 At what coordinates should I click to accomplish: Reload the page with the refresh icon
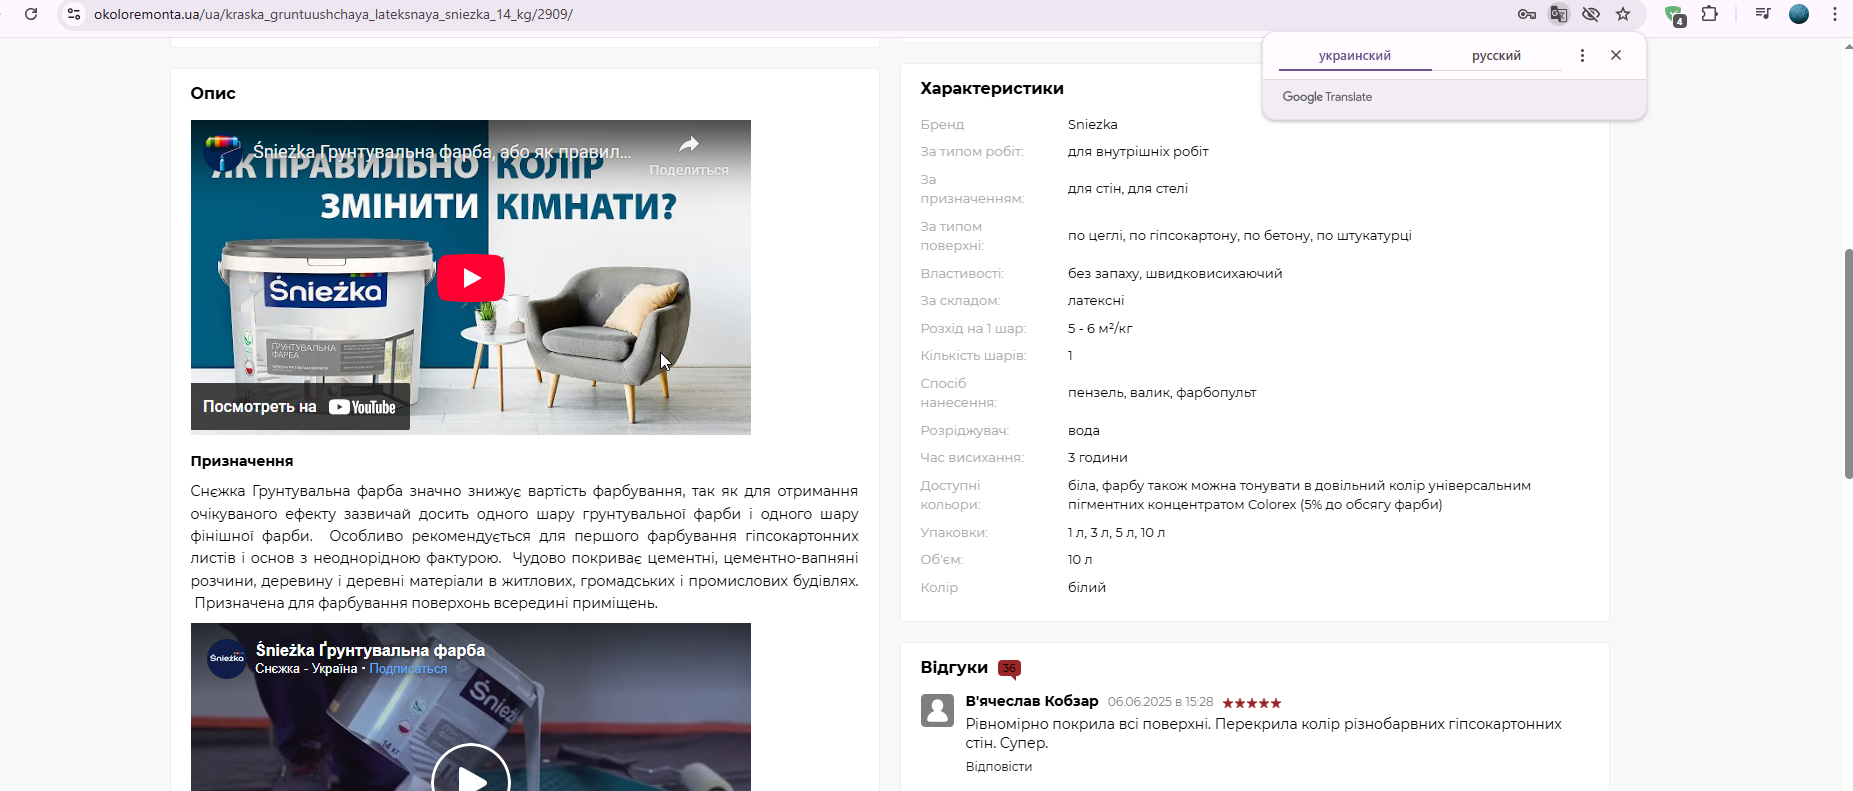click(31, 14)
